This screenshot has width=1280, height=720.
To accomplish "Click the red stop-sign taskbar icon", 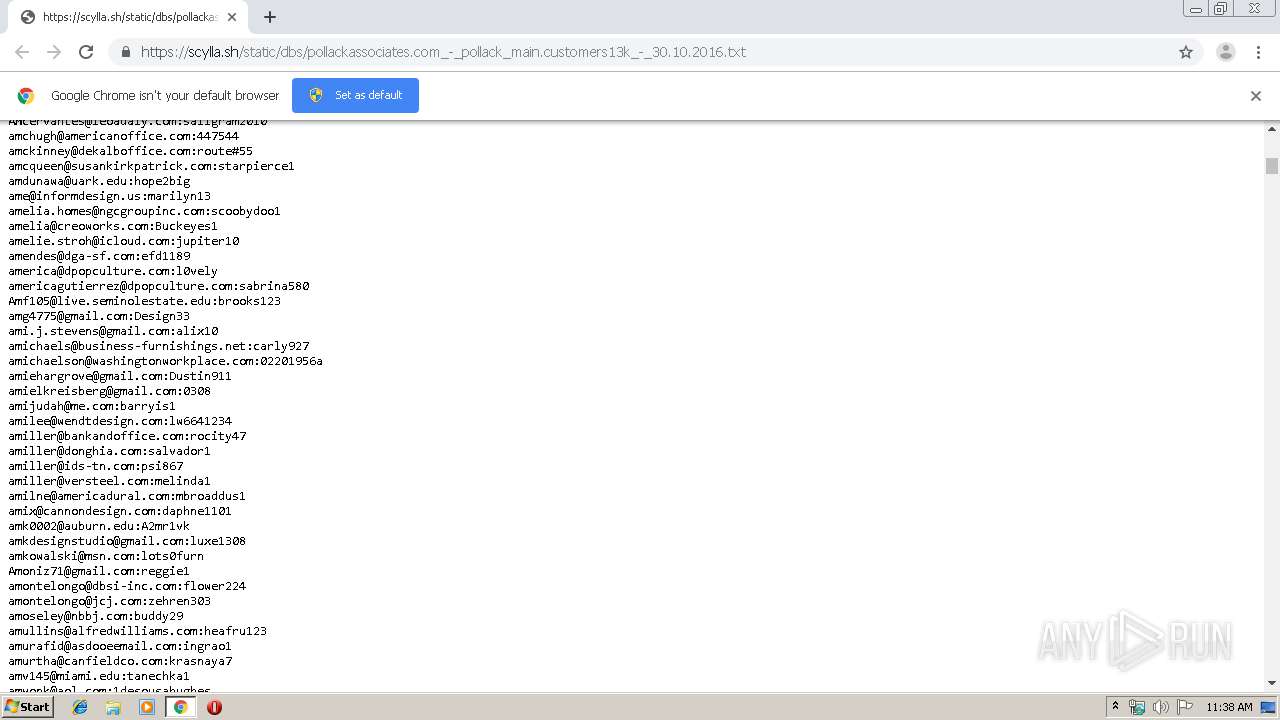I will (214, 707).
